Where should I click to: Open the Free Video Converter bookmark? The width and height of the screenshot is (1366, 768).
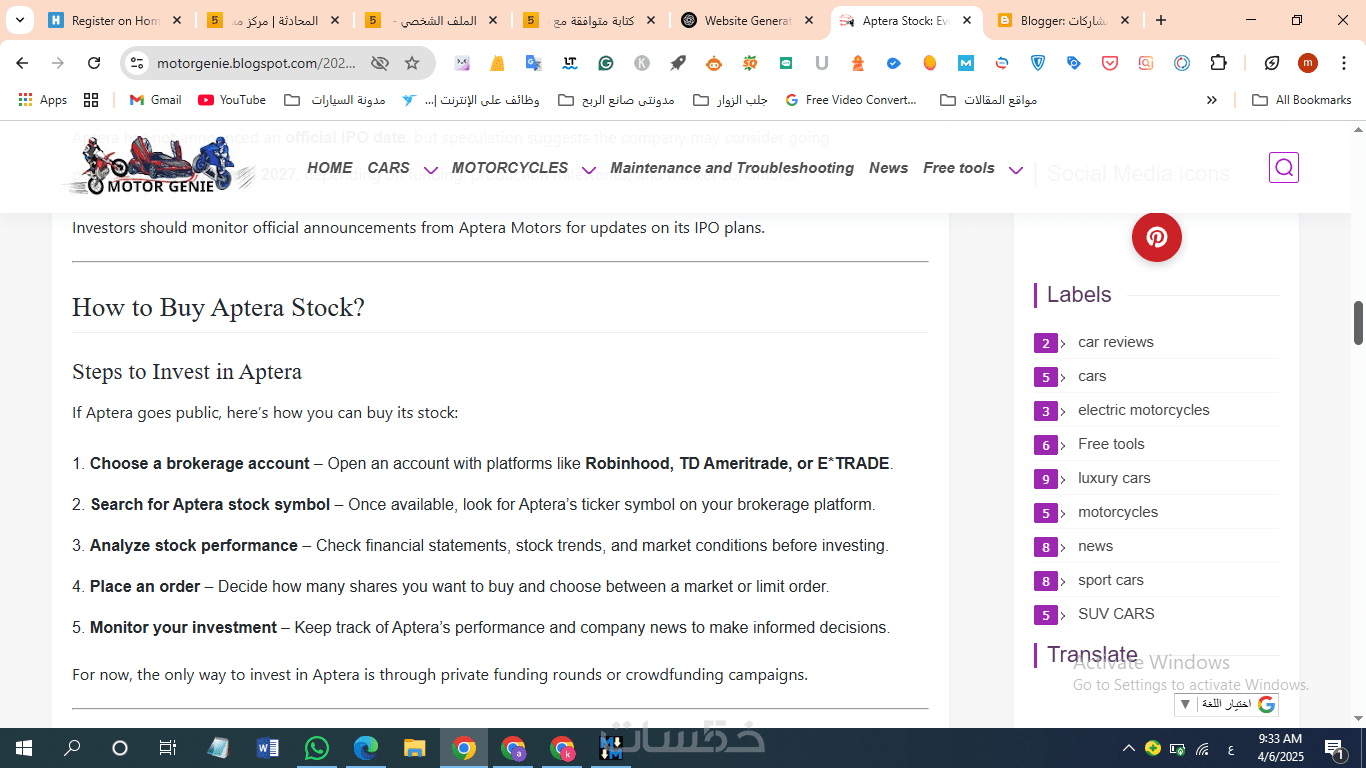851,100
